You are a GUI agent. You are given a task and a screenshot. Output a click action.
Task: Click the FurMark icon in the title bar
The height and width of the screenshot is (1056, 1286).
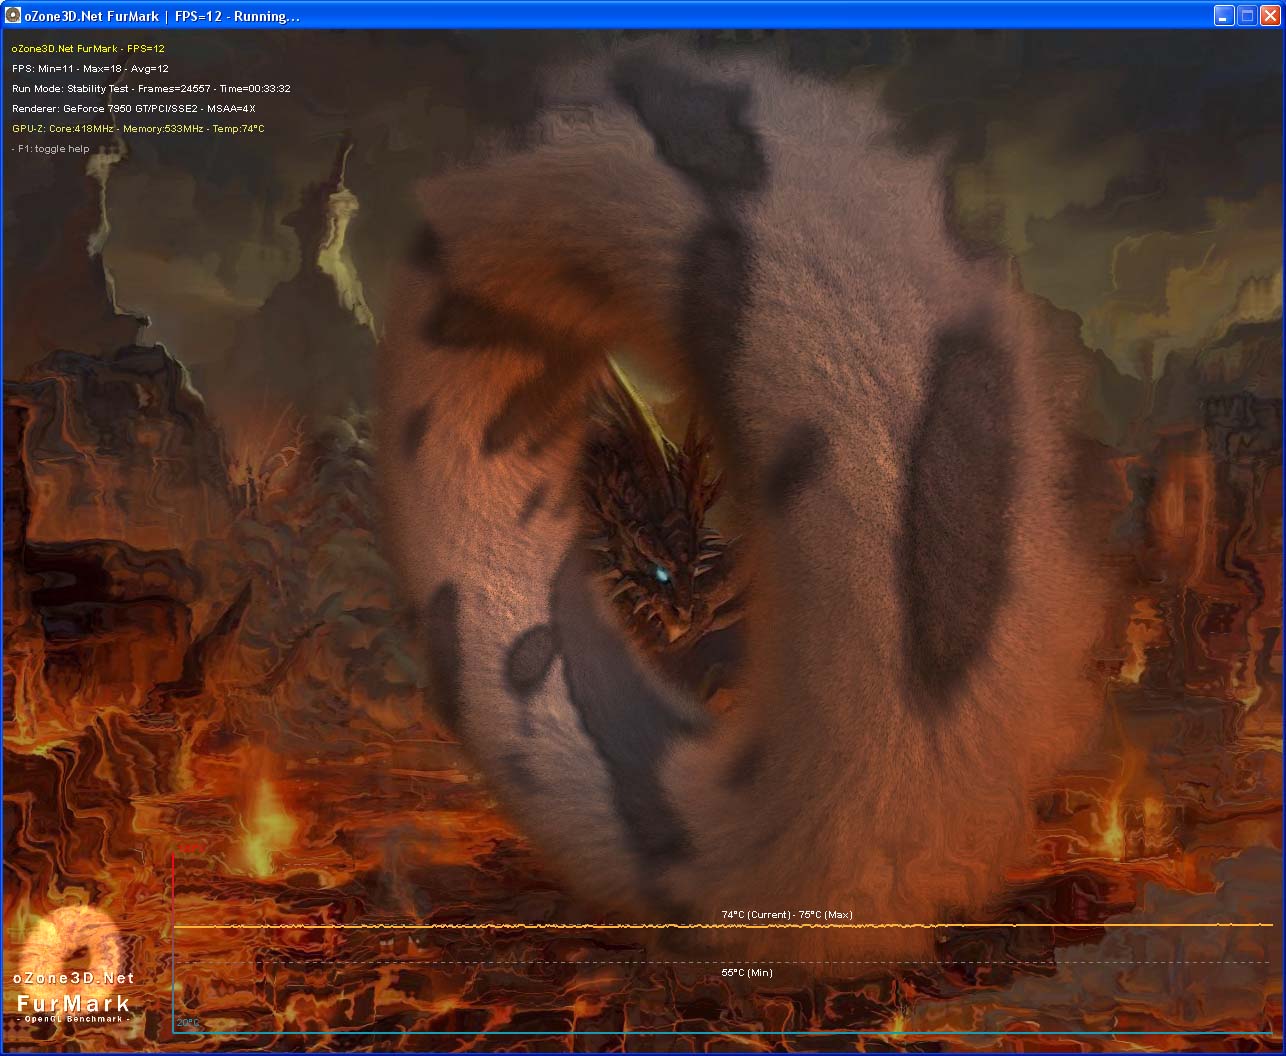point(13,16)
